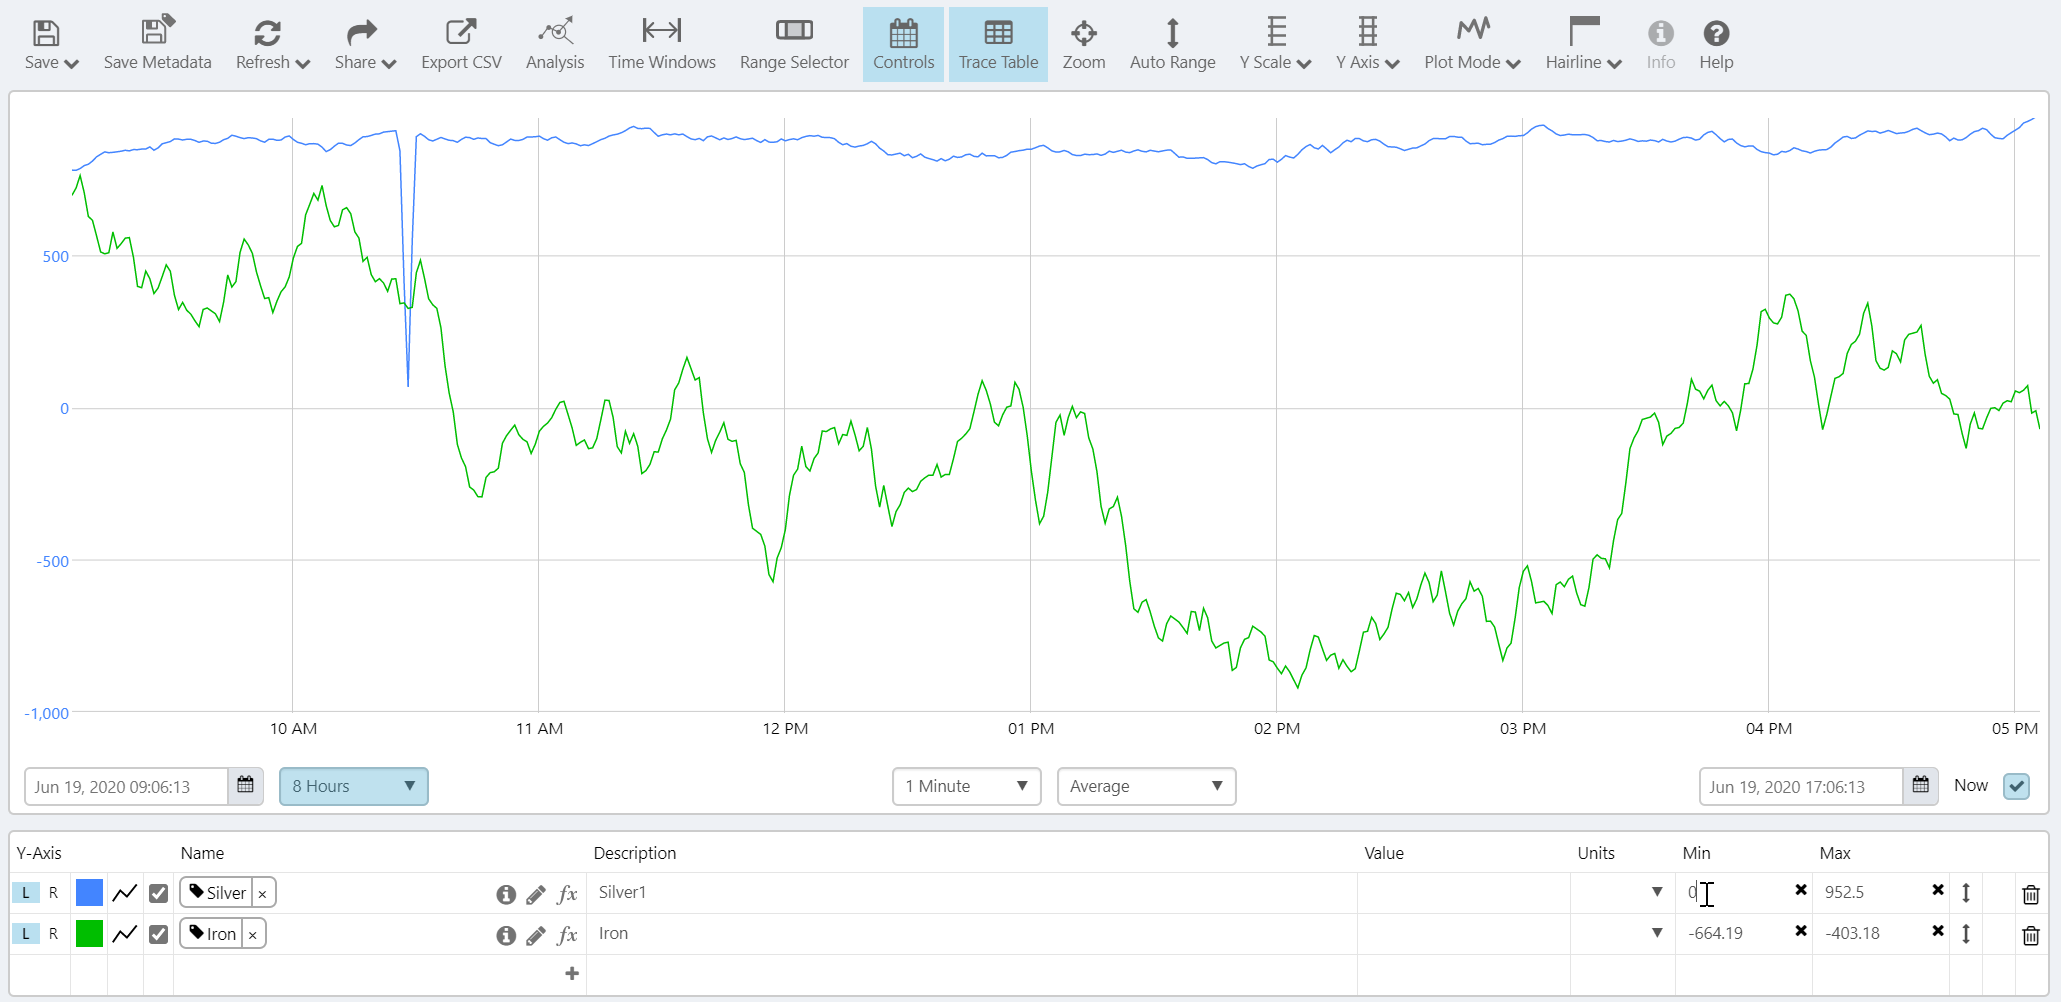2061x1002 pixels.
Task: Toggle the Trace Table button
Action: (x=998, y=45)
